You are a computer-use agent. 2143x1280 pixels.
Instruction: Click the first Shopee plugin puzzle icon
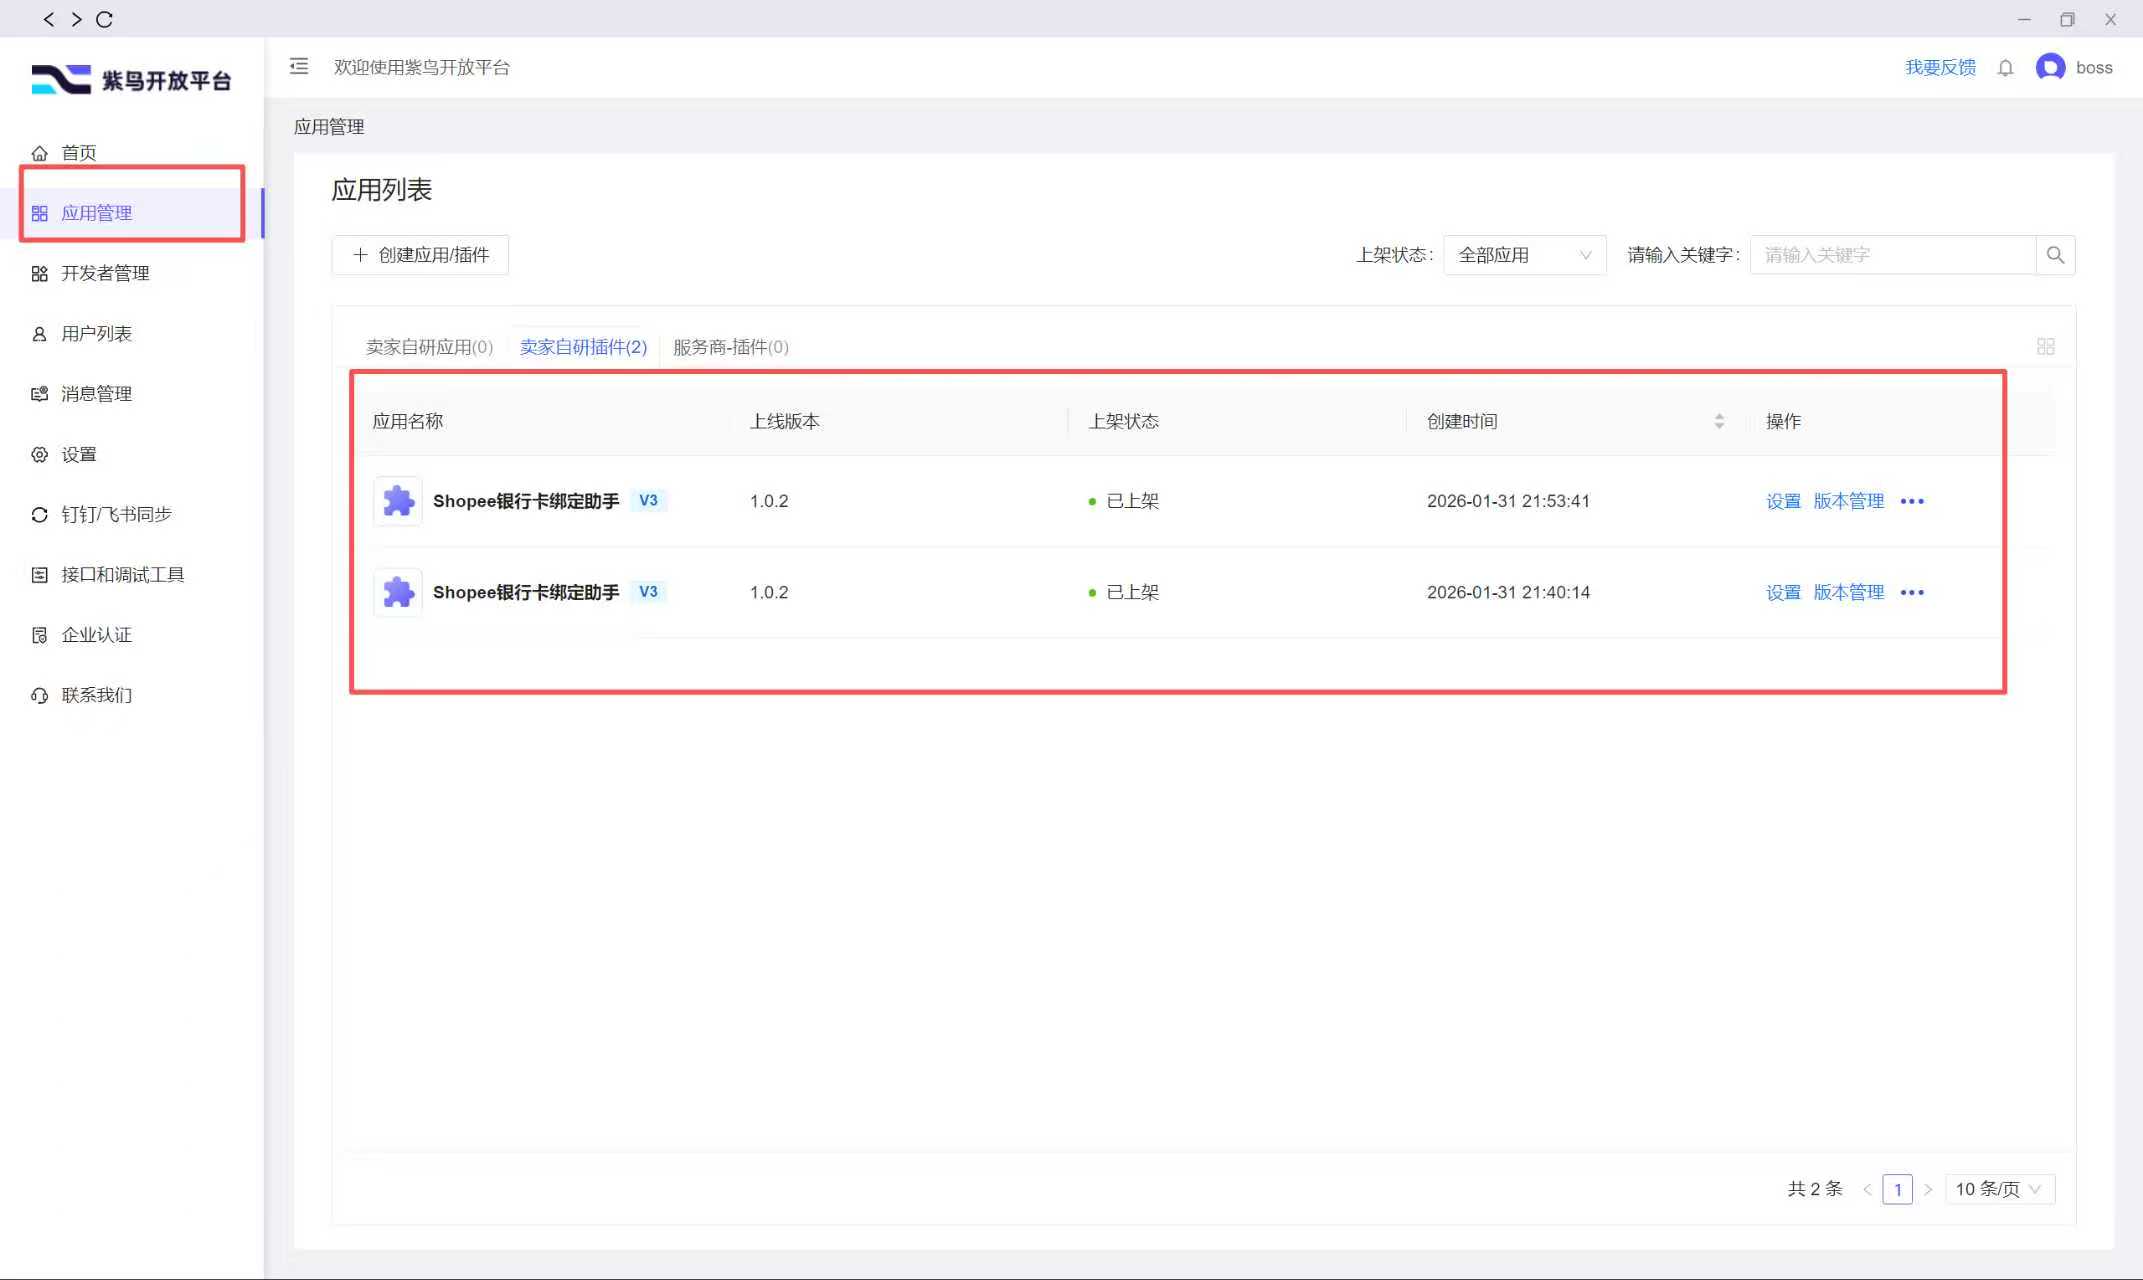pyautogui.click(x=398, y=501)
